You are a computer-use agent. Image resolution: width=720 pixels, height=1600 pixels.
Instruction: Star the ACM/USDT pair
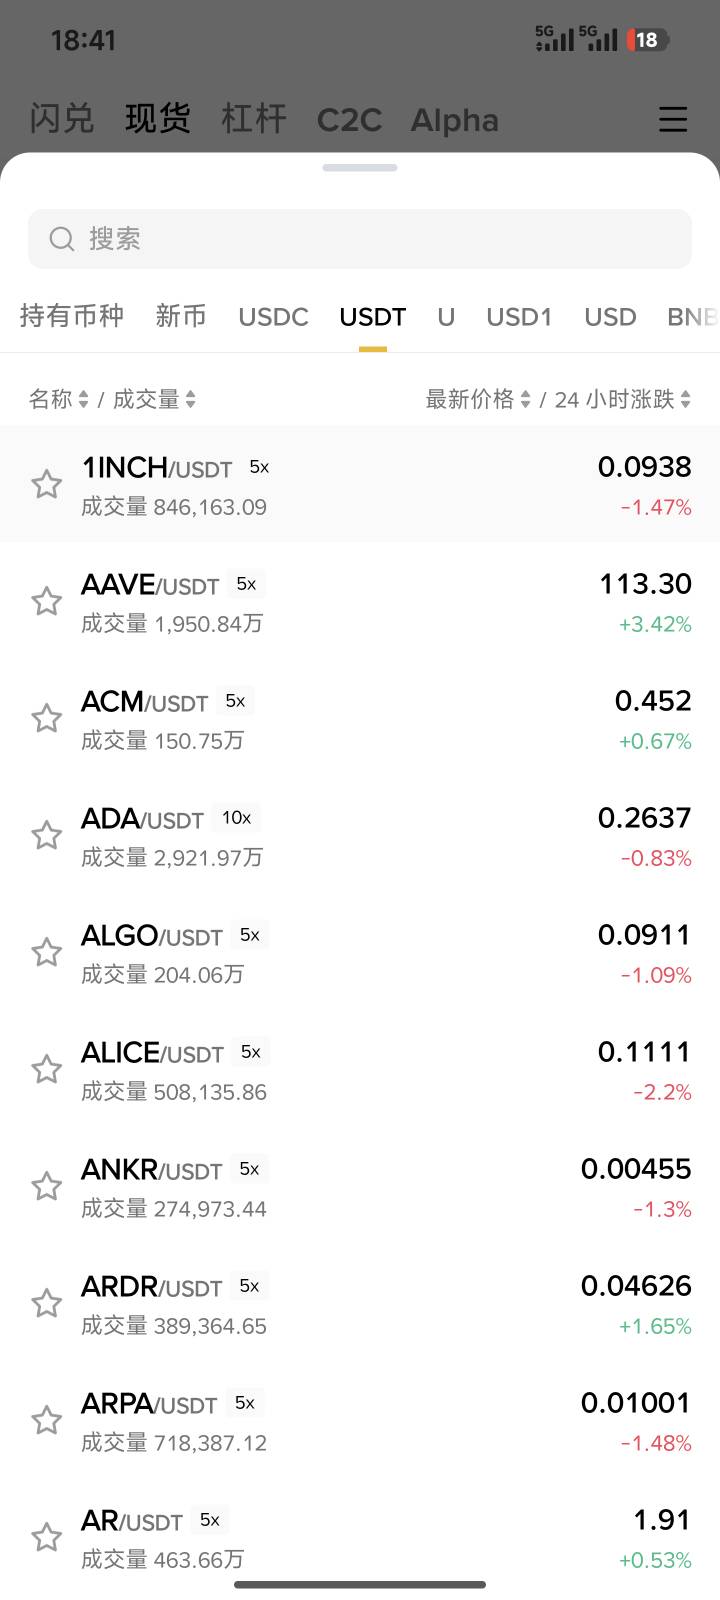46,719
